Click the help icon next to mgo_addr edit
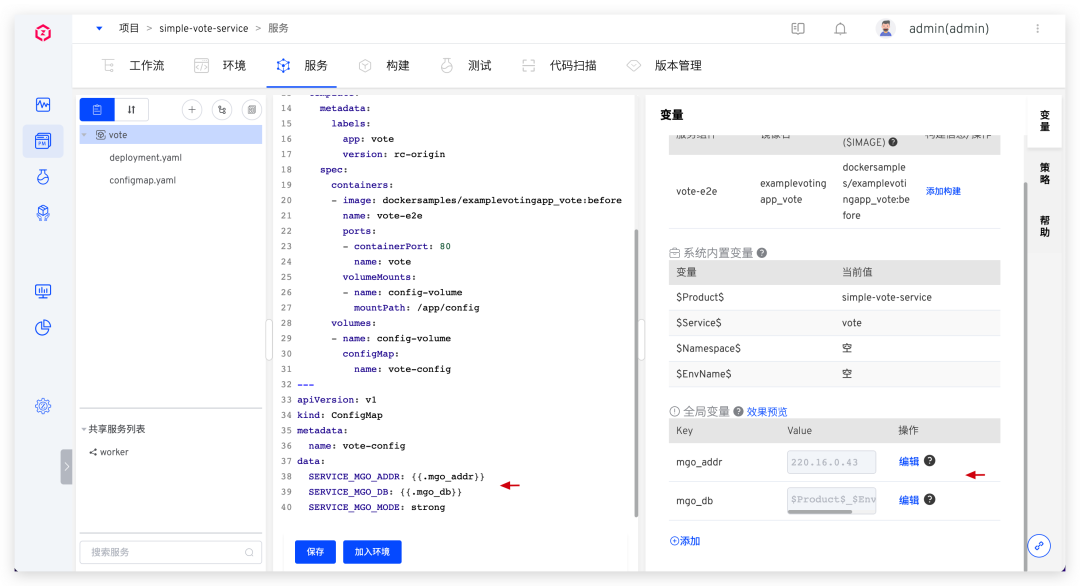Image resolution: width=1080 pixels, height=586 pixels. click(930, 461)
